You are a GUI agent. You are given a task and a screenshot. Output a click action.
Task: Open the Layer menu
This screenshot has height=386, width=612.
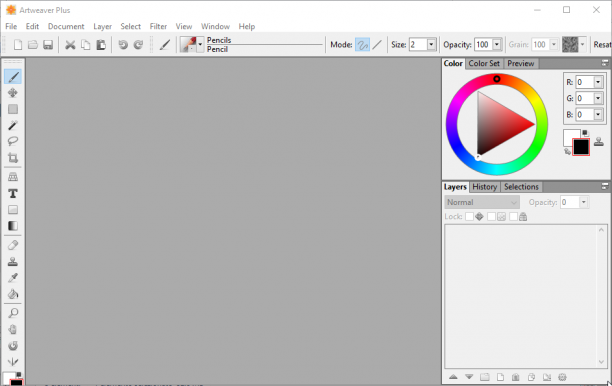pyautogui.click(x=102, y=27)
